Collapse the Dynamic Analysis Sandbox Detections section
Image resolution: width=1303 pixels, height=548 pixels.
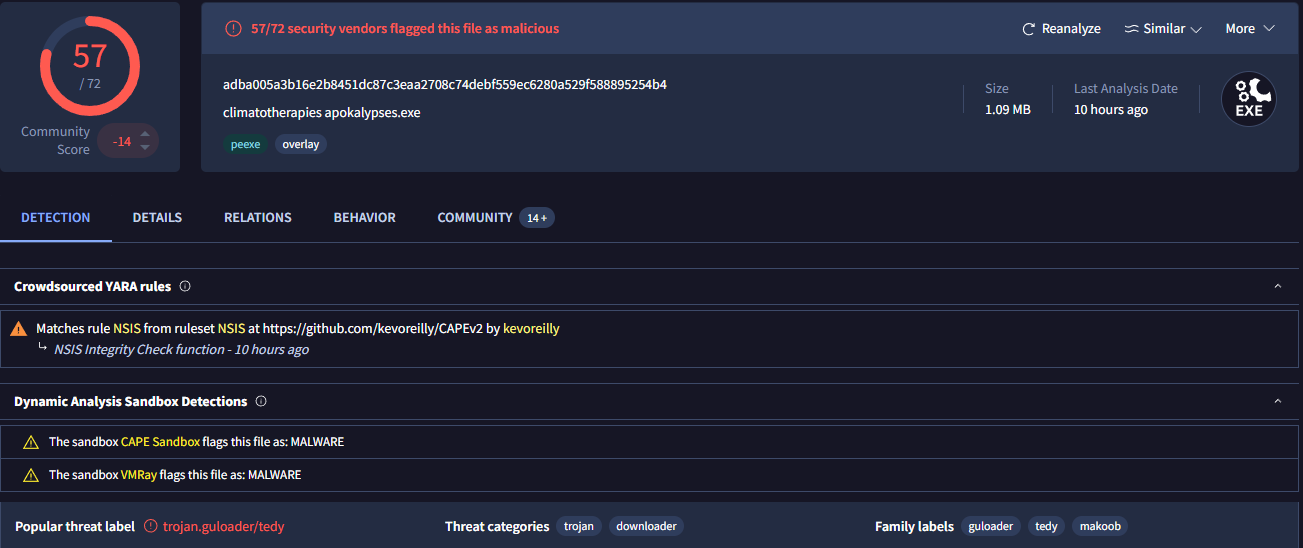(1277, 401)
